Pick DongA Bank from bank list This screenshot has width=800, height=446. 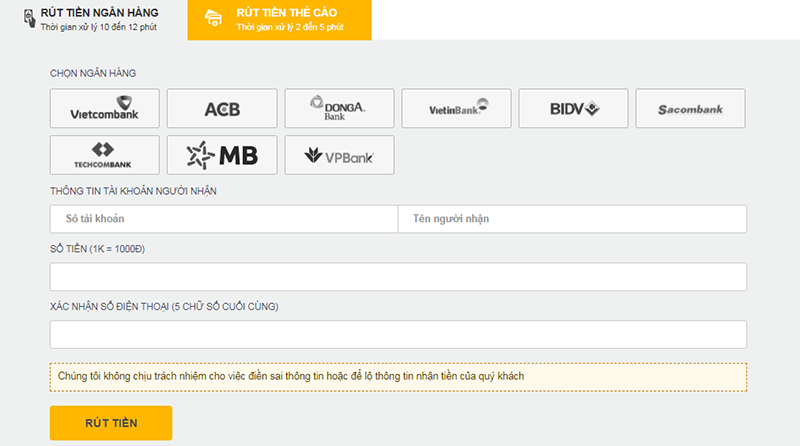coord(339,108)
